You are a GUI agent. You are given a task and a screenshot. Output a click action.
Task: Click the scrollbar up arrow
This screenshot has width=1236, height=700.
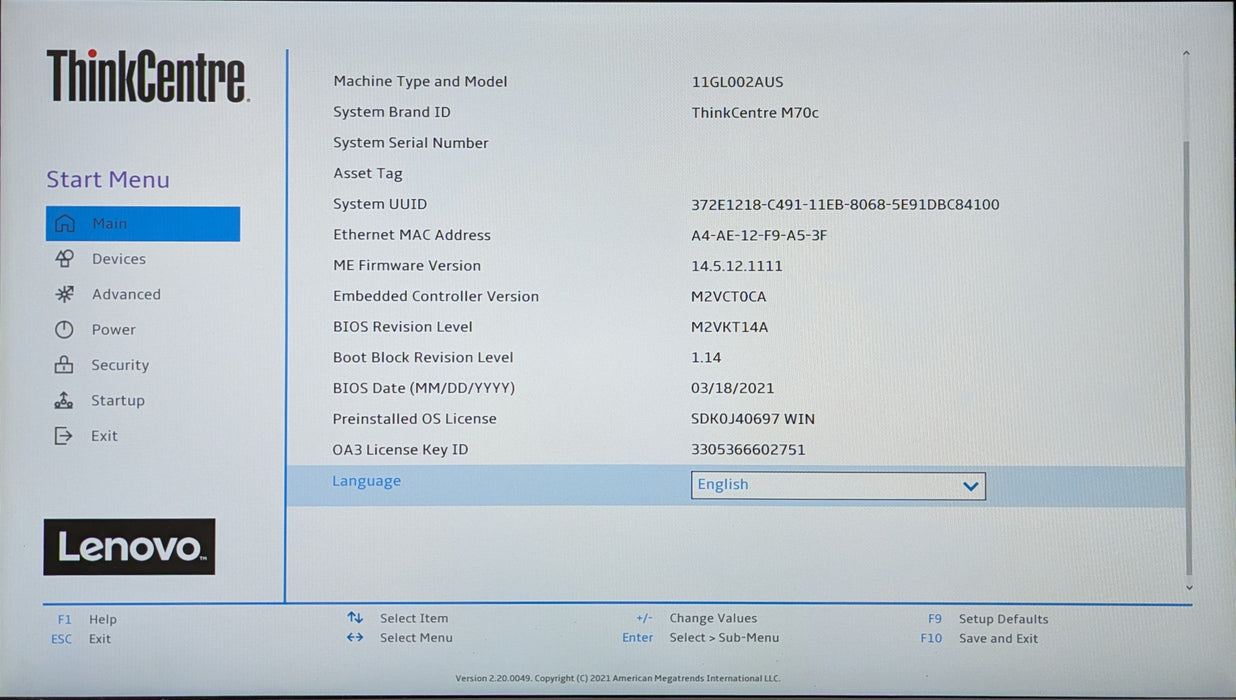tap(1186, 53)
